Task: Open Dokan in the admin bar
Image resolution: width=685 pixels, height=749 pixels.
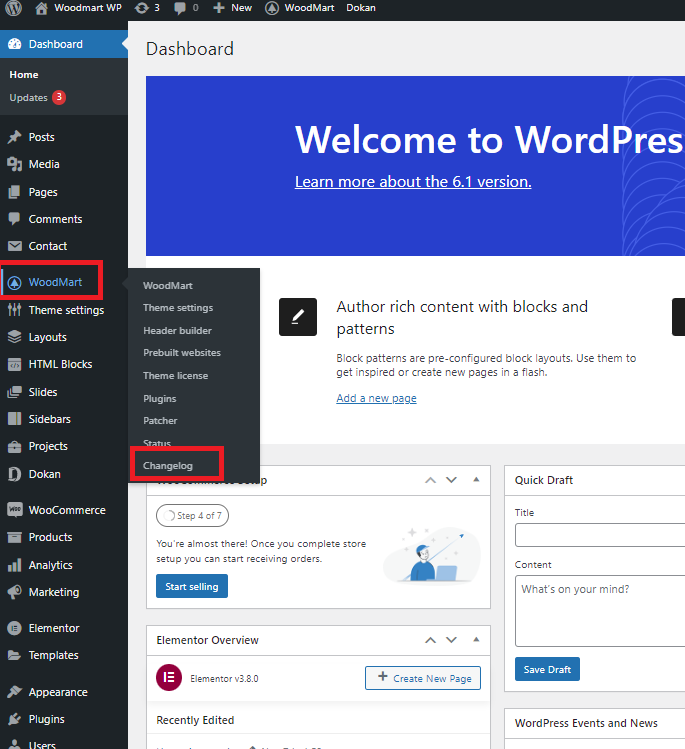Action: pyautogui.click(x=361, y=8)
